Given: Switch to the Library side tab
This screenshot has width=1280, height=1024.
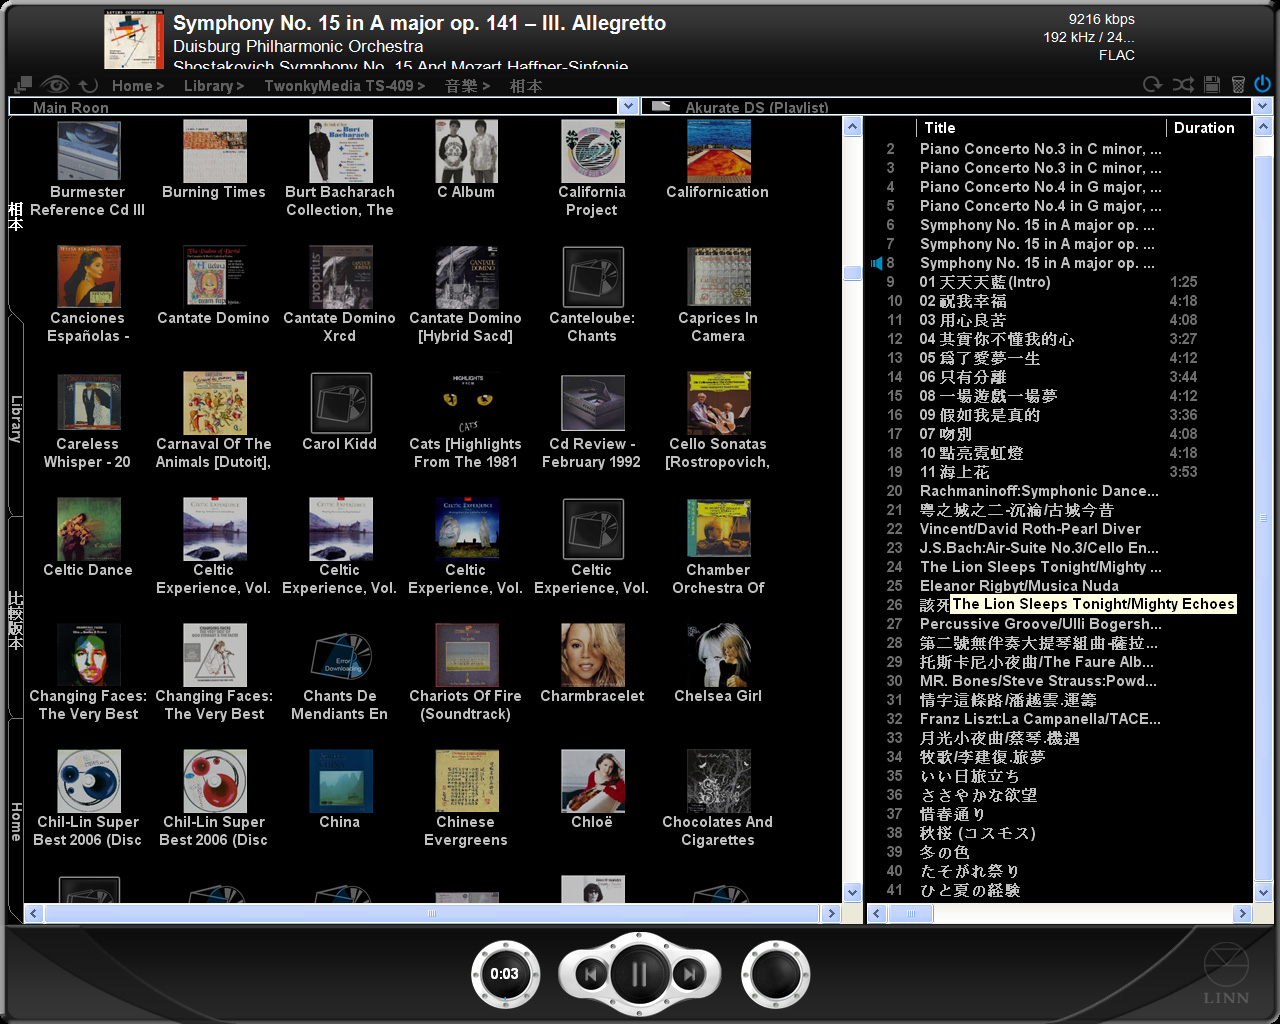Looking at the screenshot, I should click(x=15, y=418).
